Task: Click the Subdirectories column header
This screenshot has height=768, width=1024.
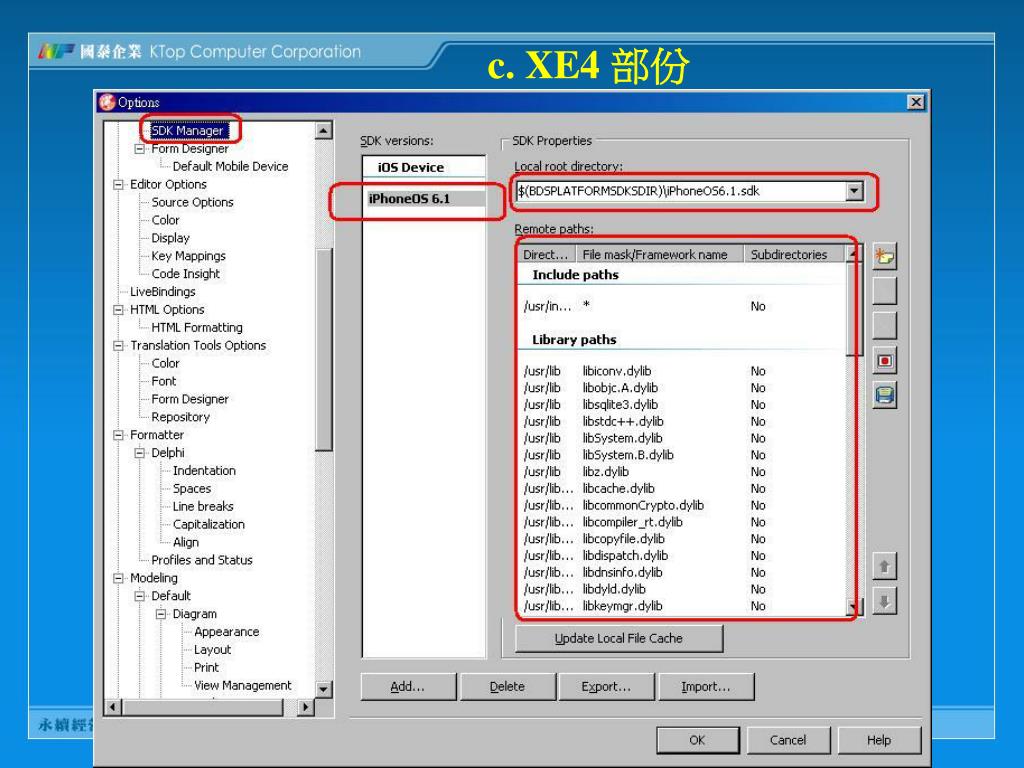Action: [795, 255]
